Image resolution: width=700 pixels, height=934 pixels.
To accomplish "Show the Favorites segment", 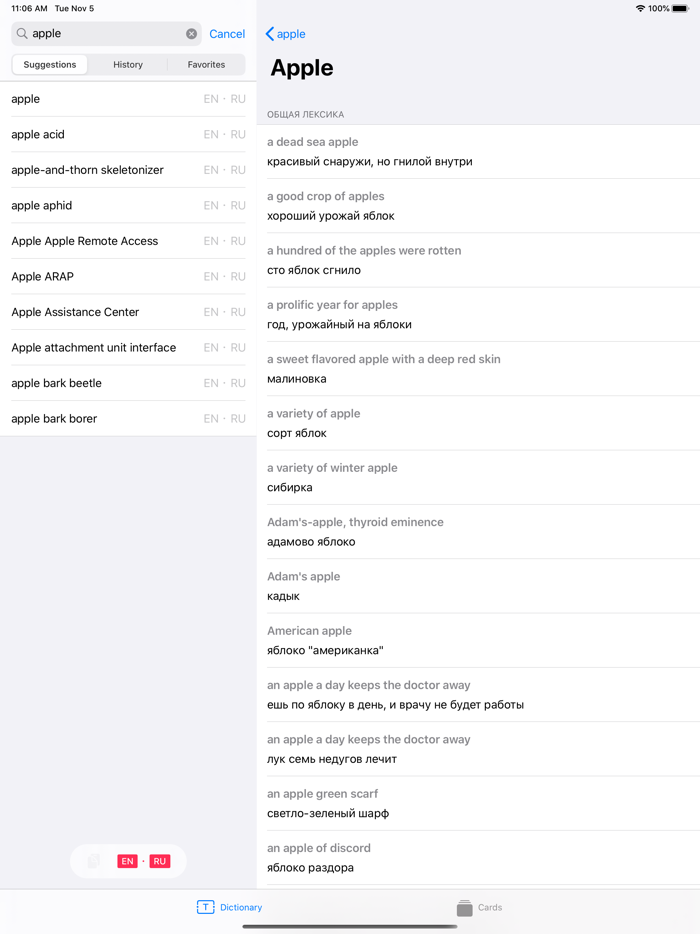I will tap(206, 65).
